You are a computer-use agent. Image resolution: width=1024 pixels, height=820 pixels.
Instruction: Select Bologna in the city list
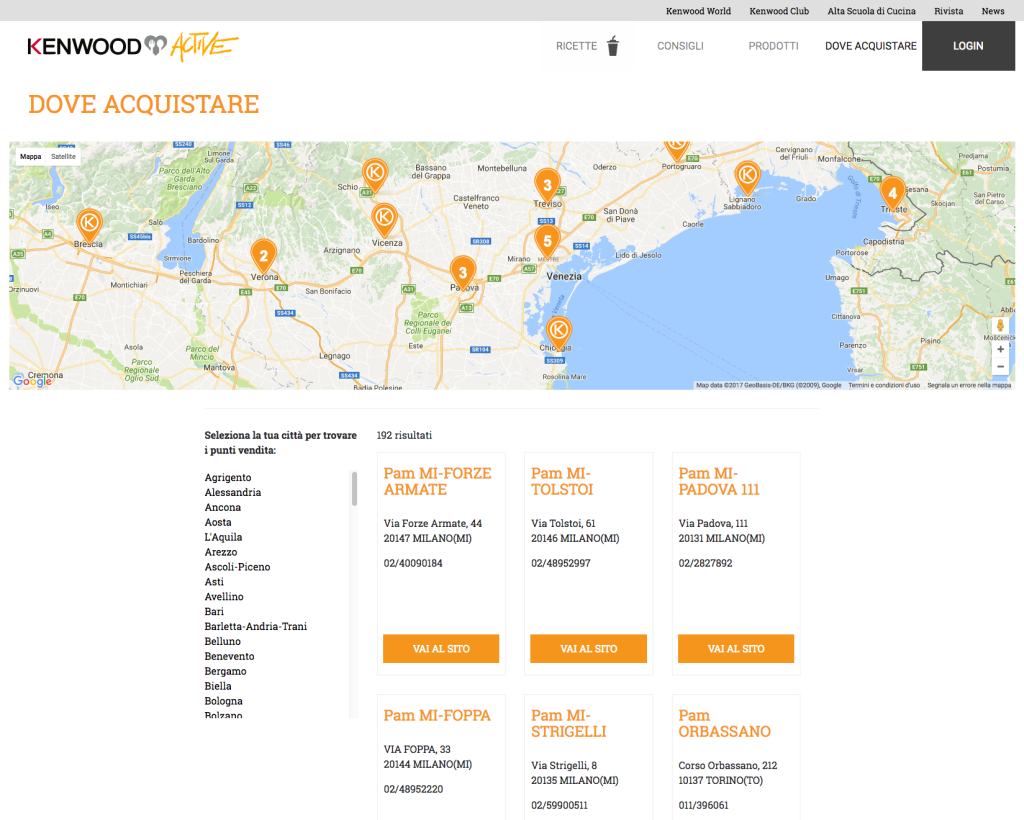(223, 701)
